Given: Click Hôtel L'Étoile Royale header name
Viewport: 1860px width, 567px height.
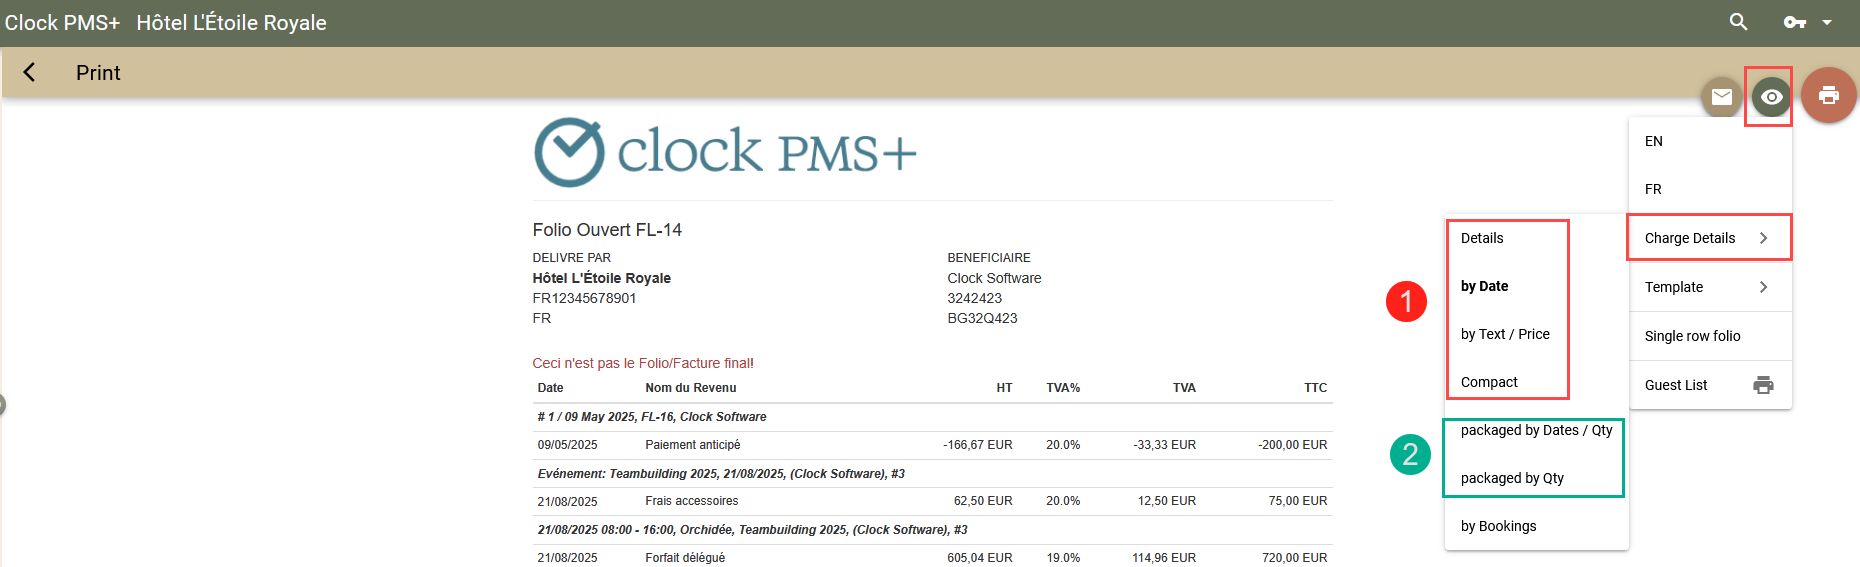Looking at the screenshot, I should pos(231,23).
